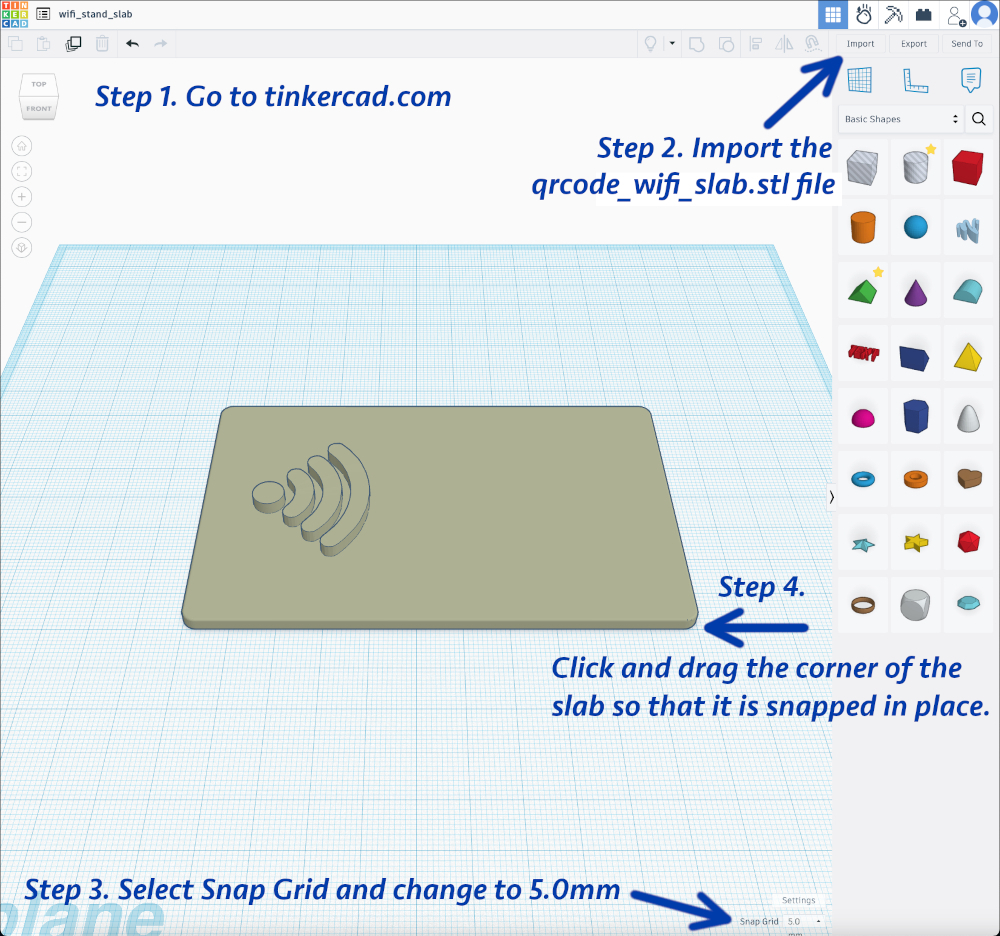Screen dimensions: 1000x936
Task: Select the purple Cone shape
Action: tap(916, 292)
